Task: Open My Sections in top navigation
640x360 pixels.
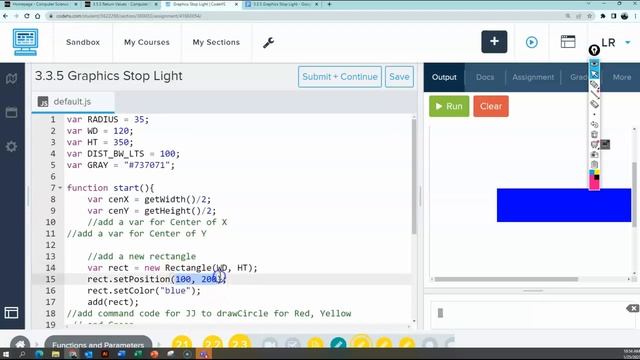Action: pyautogui.click(x=216, y=42)
